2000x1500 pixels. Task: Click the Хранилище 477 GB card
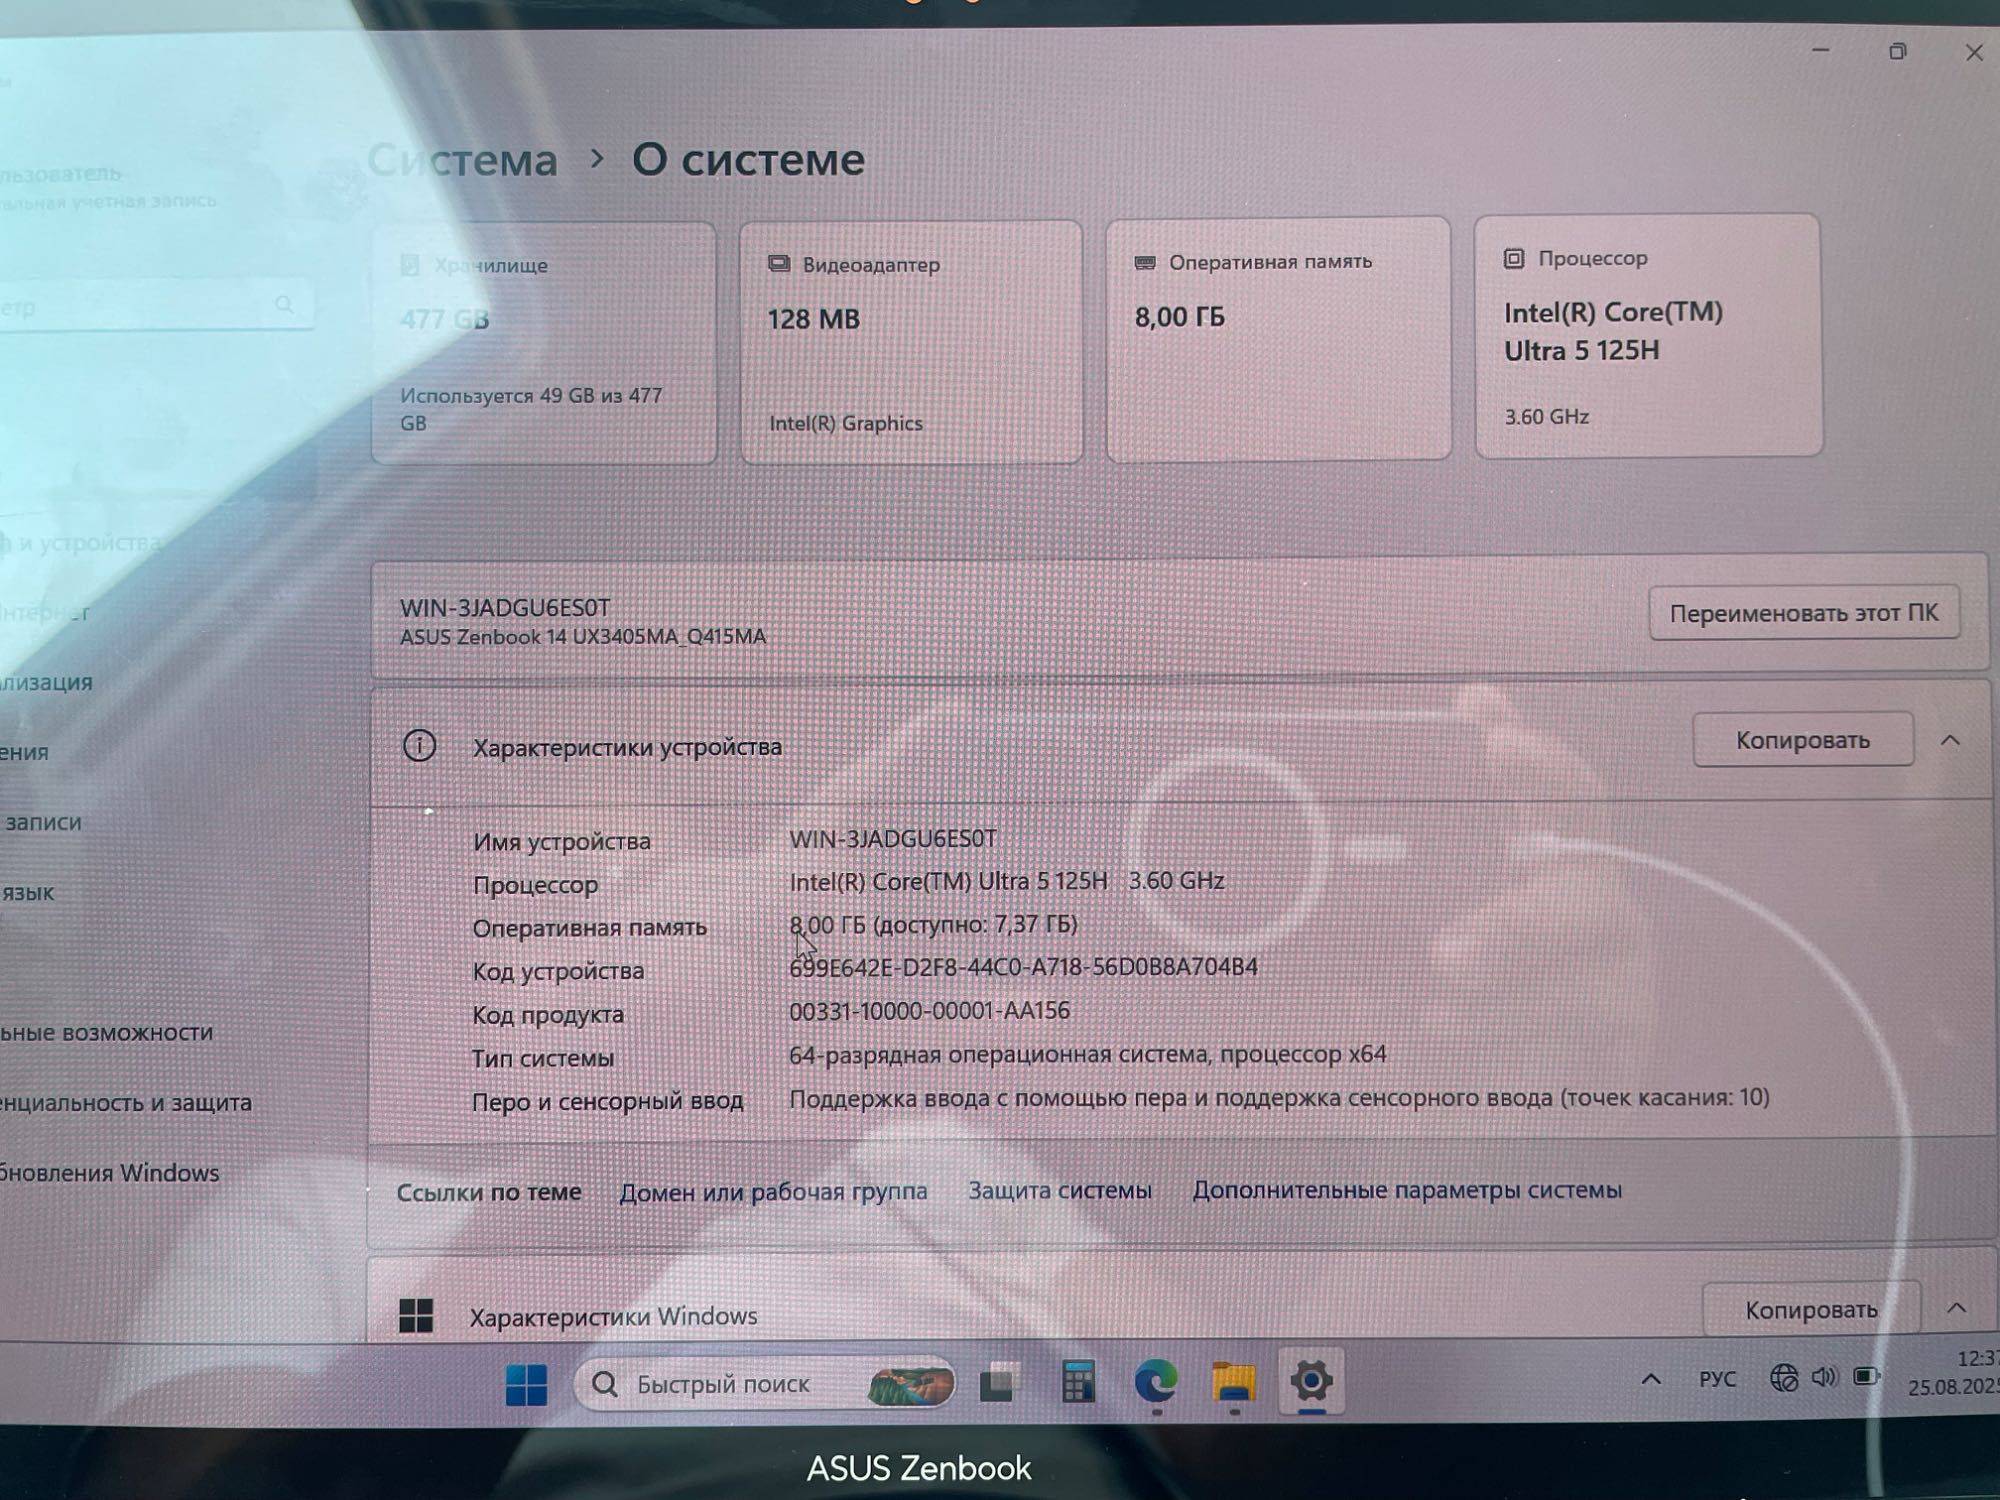coord(544,343)
